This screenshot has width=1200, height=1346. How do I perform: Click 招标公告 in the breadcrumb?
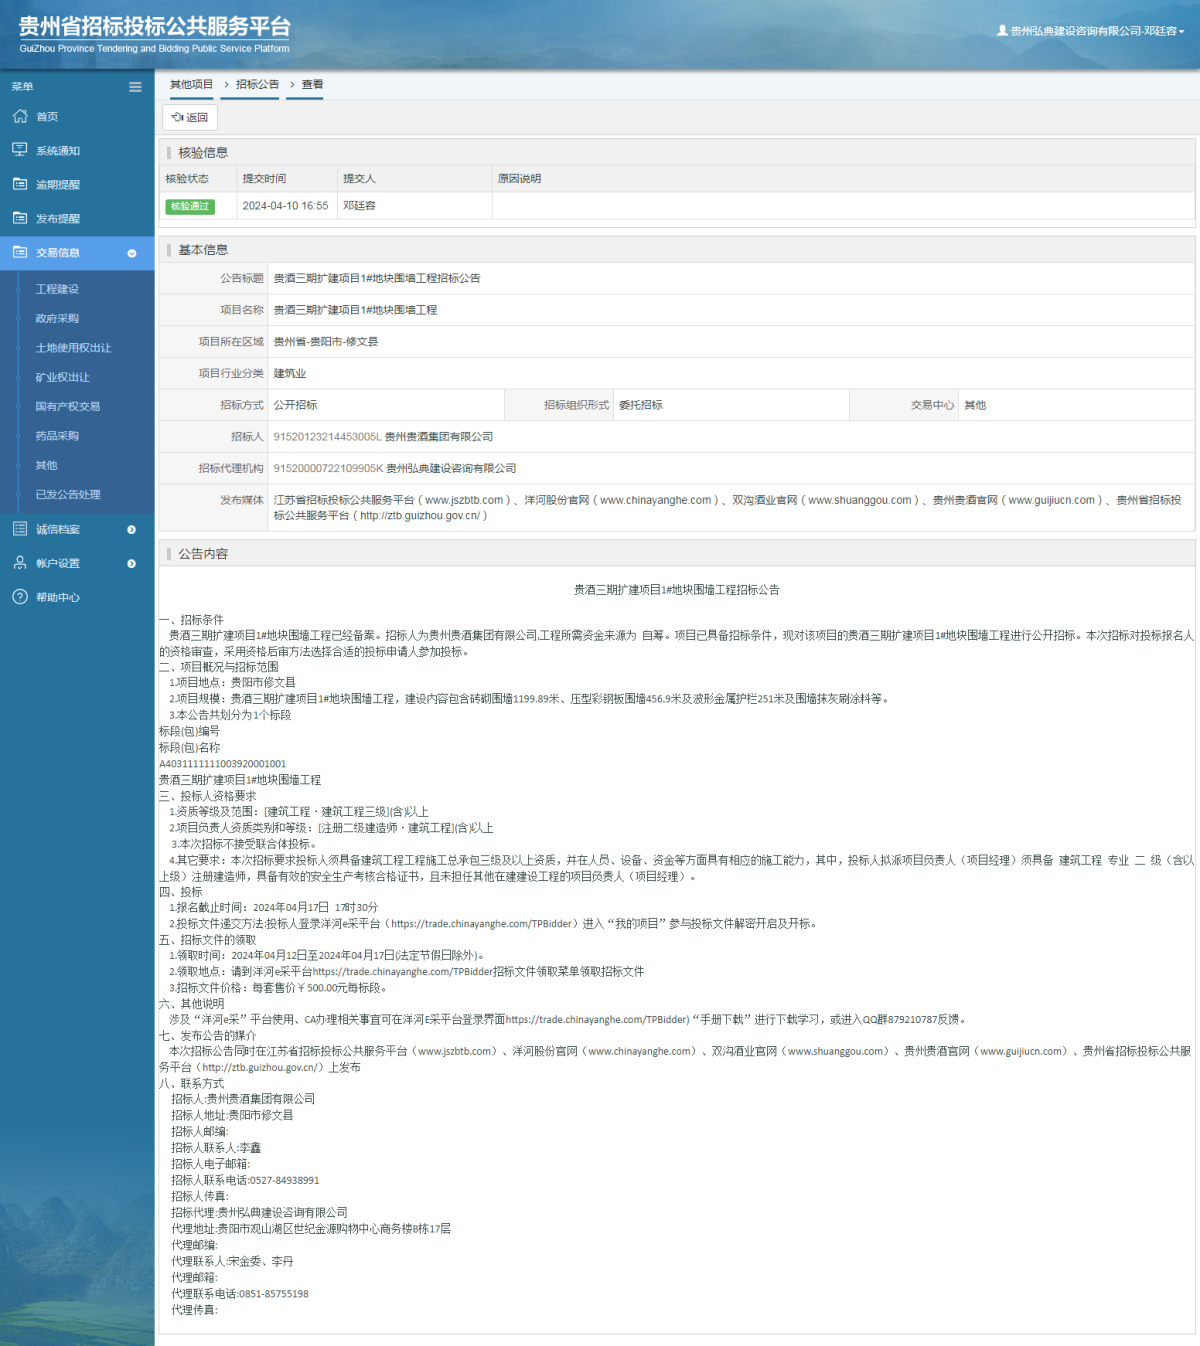click(257, 85)
